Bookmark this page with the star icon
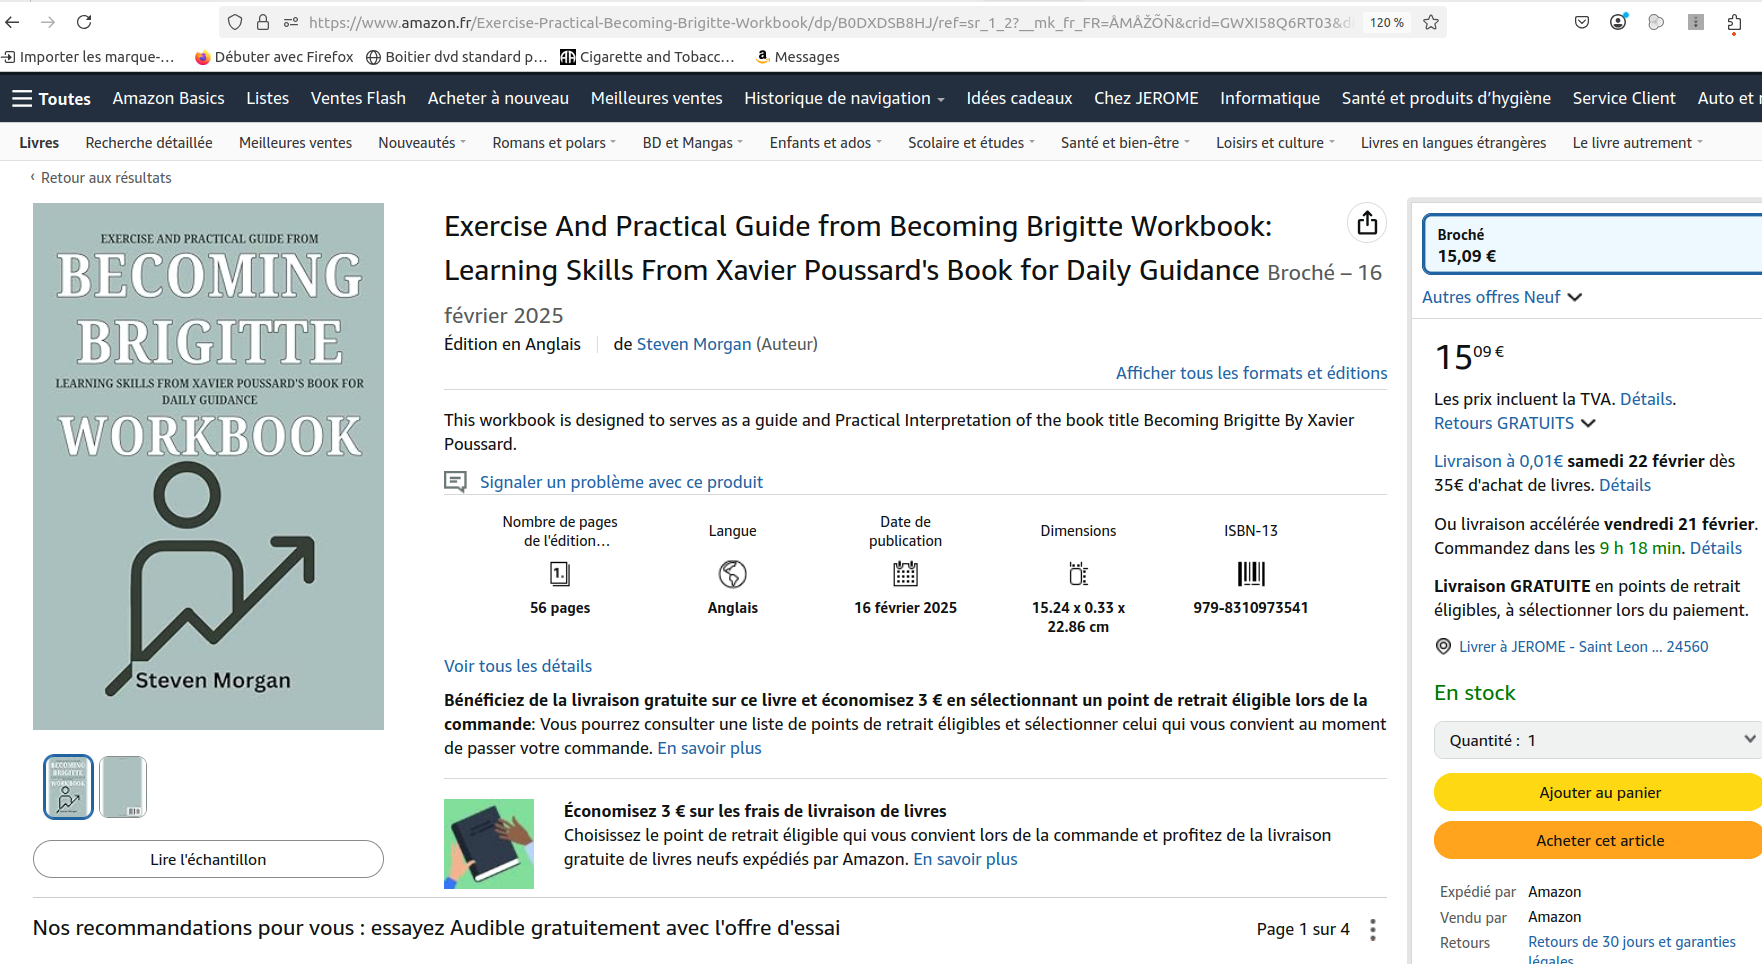 1431,22
